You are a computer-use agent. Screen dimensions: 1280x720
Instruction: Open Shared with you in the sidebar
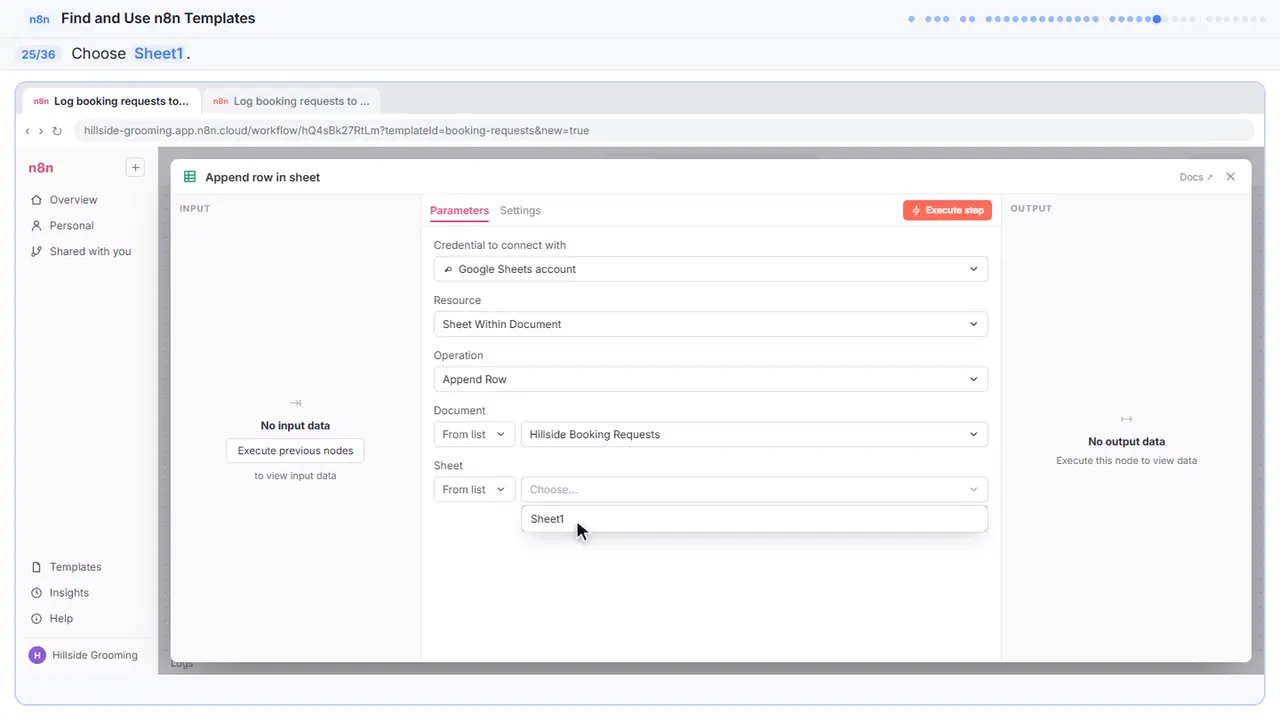[x=81, y=252]
